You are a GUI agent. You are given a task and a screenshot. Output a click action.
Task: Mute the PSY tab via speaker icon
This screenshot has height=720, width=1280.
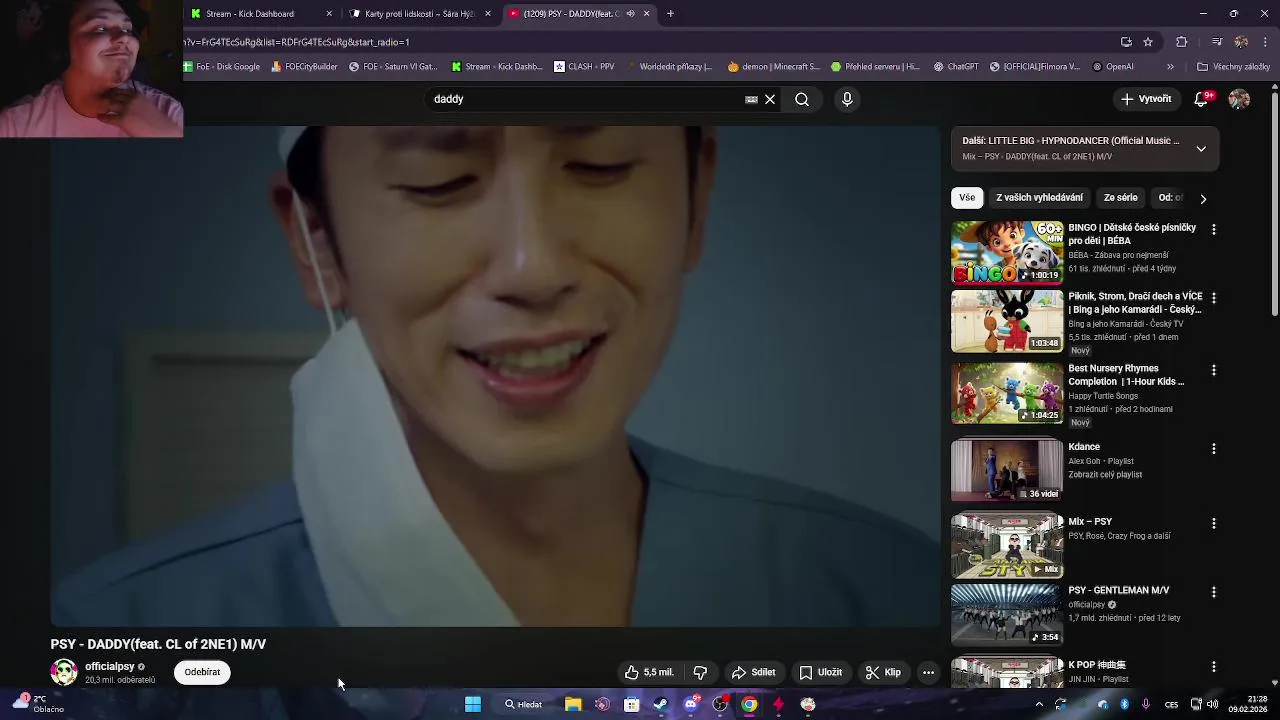coord(630,14)
